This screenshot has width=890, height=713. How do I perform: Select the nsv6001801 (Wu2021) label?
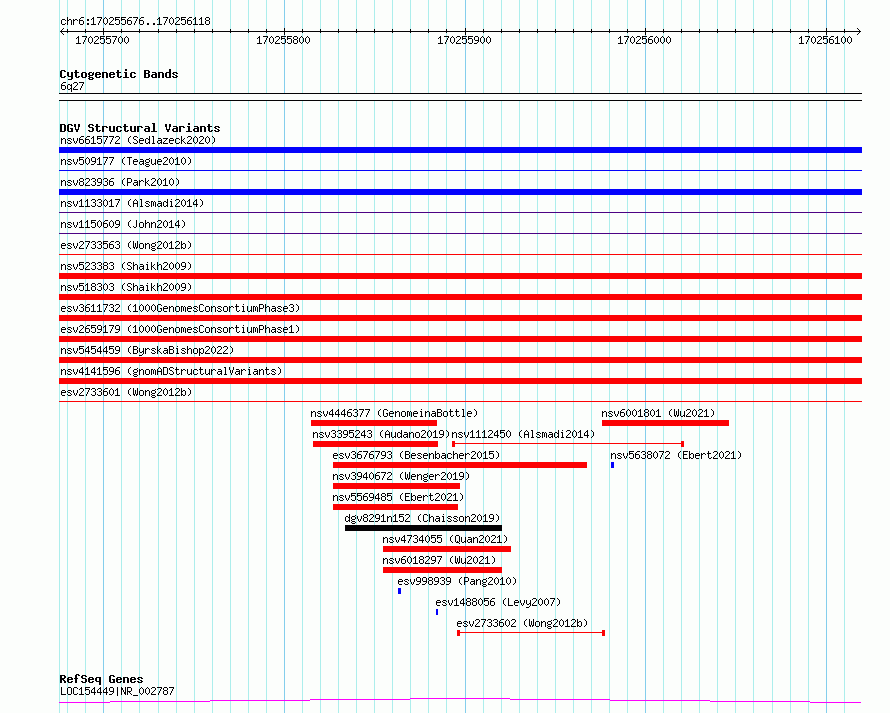click(x=658, y=413)
